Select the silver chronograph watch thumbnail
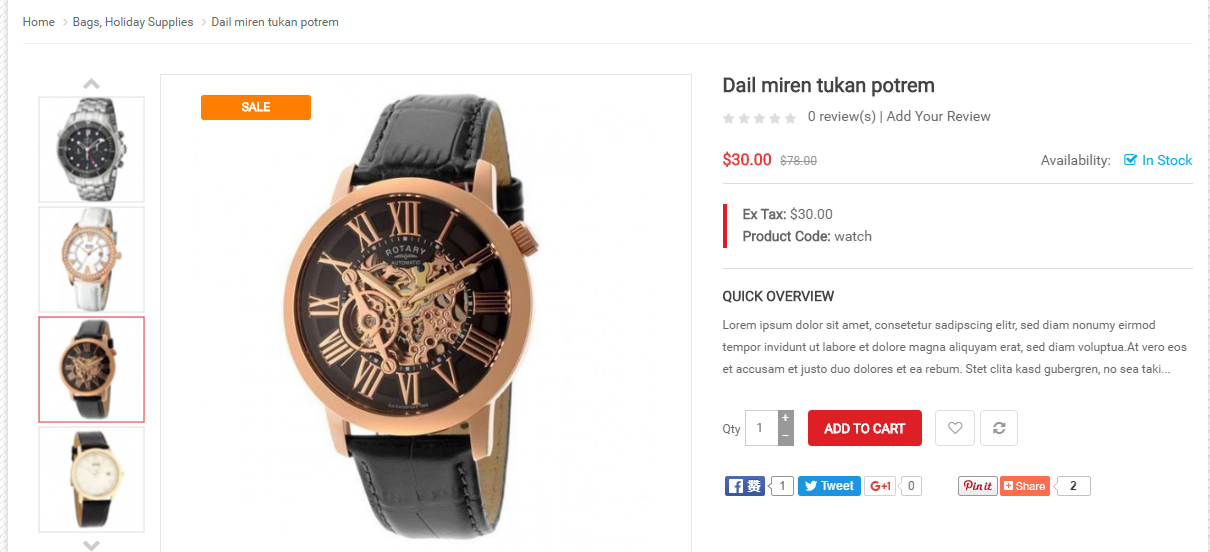Screen dimensions: 1210x552 [91, 149]
